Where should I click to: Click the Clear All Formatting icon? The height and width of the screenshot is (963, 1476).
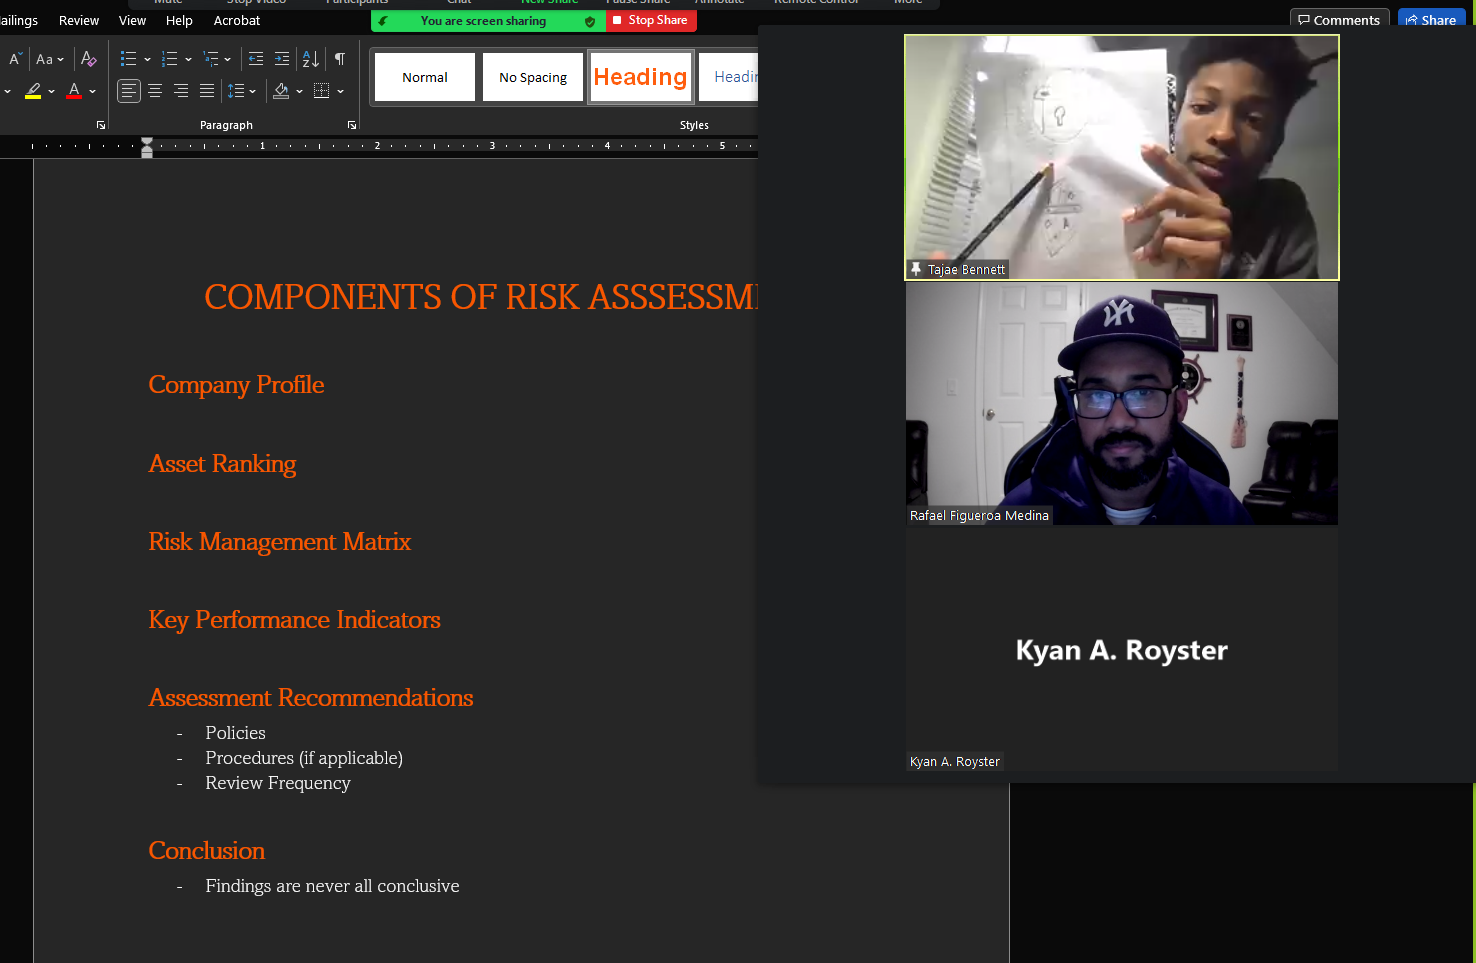coord(89,59)
